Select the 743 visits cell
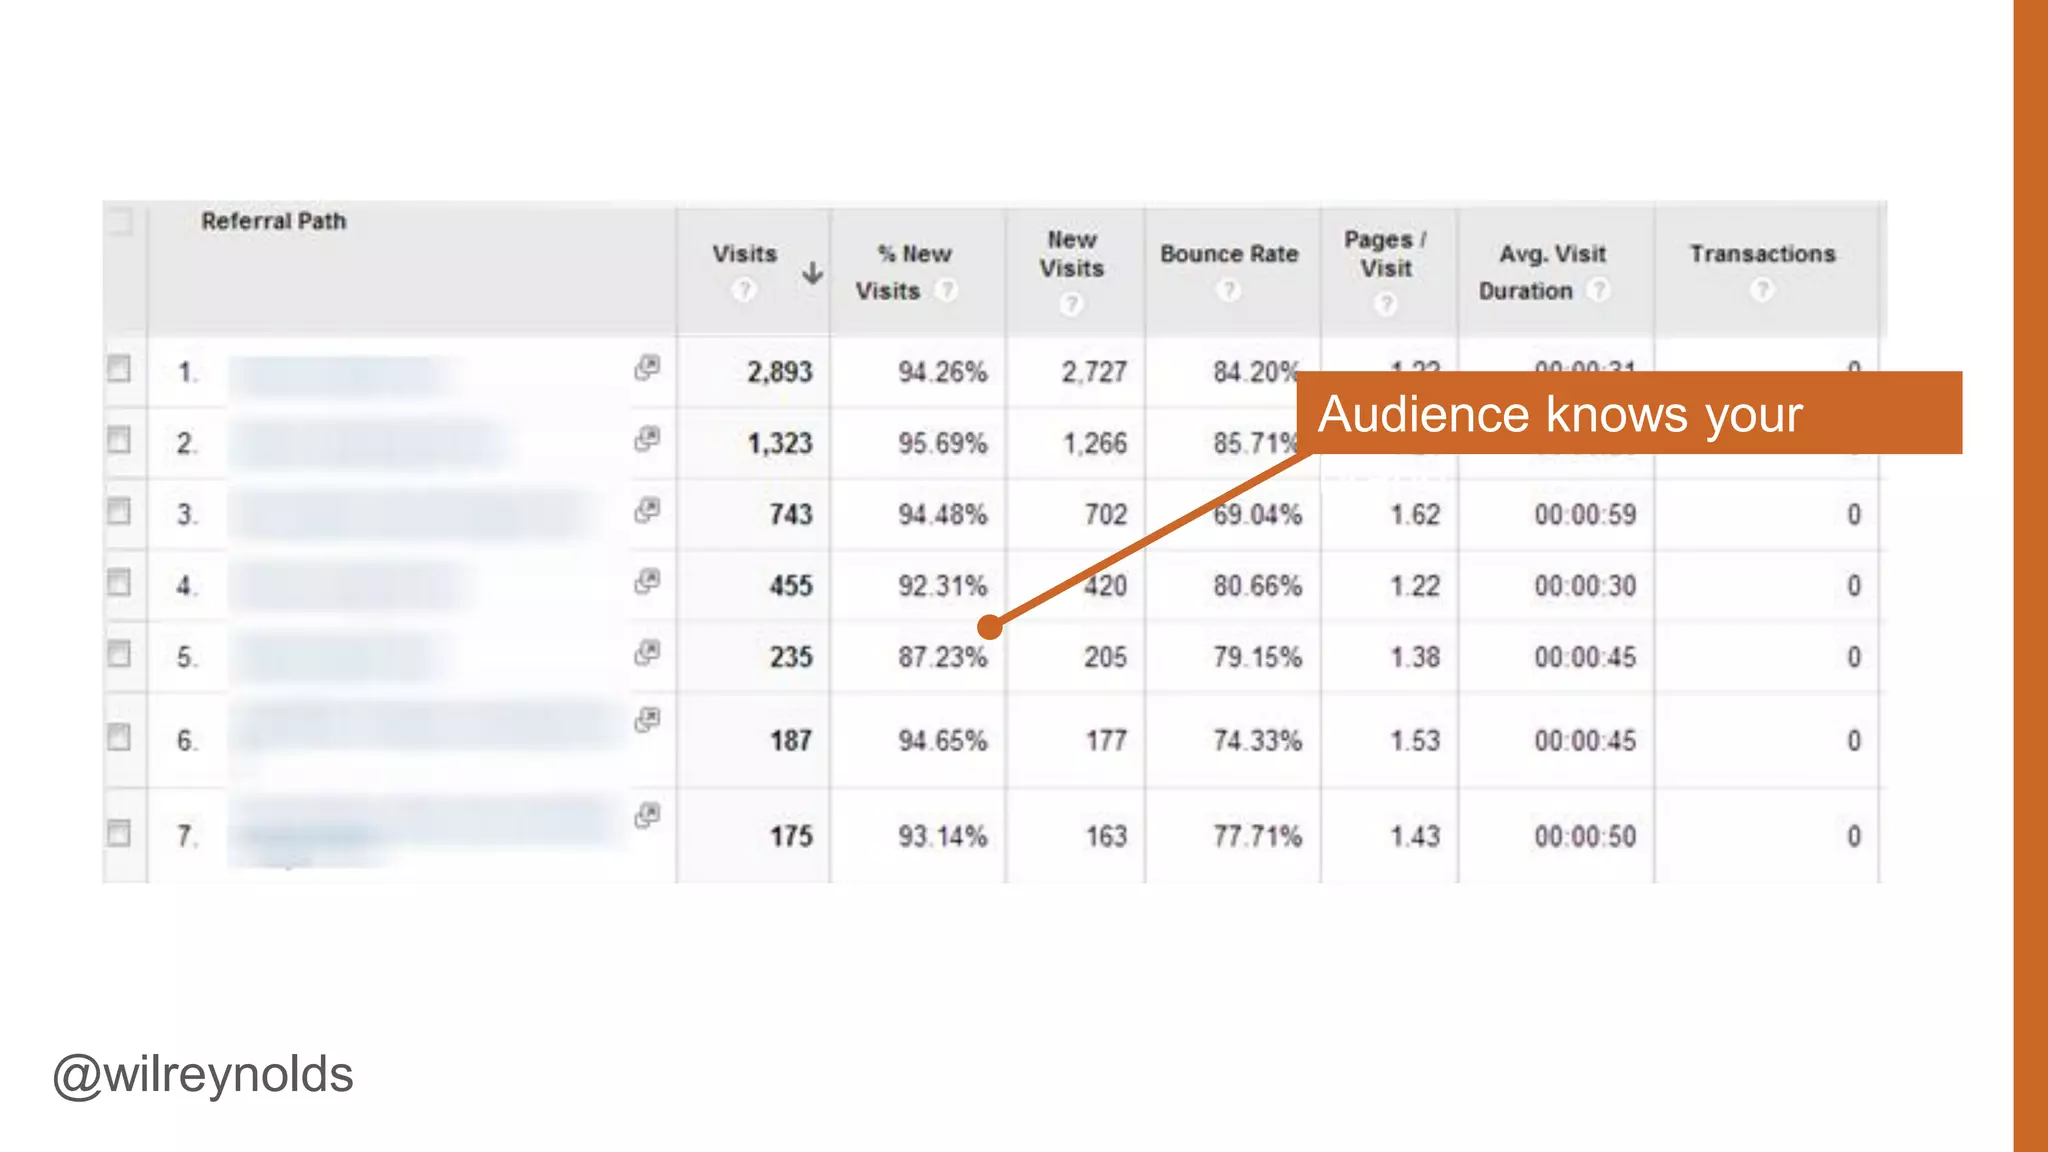Image resolution: width=2048 pixels, height=1152 pixels. [791, 514]
